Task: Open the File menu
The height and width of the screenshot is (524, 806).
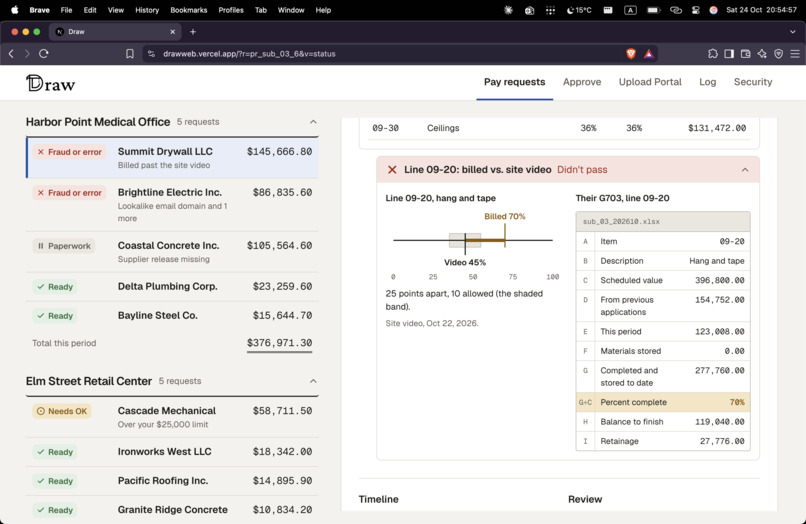Action: [66, 10]
